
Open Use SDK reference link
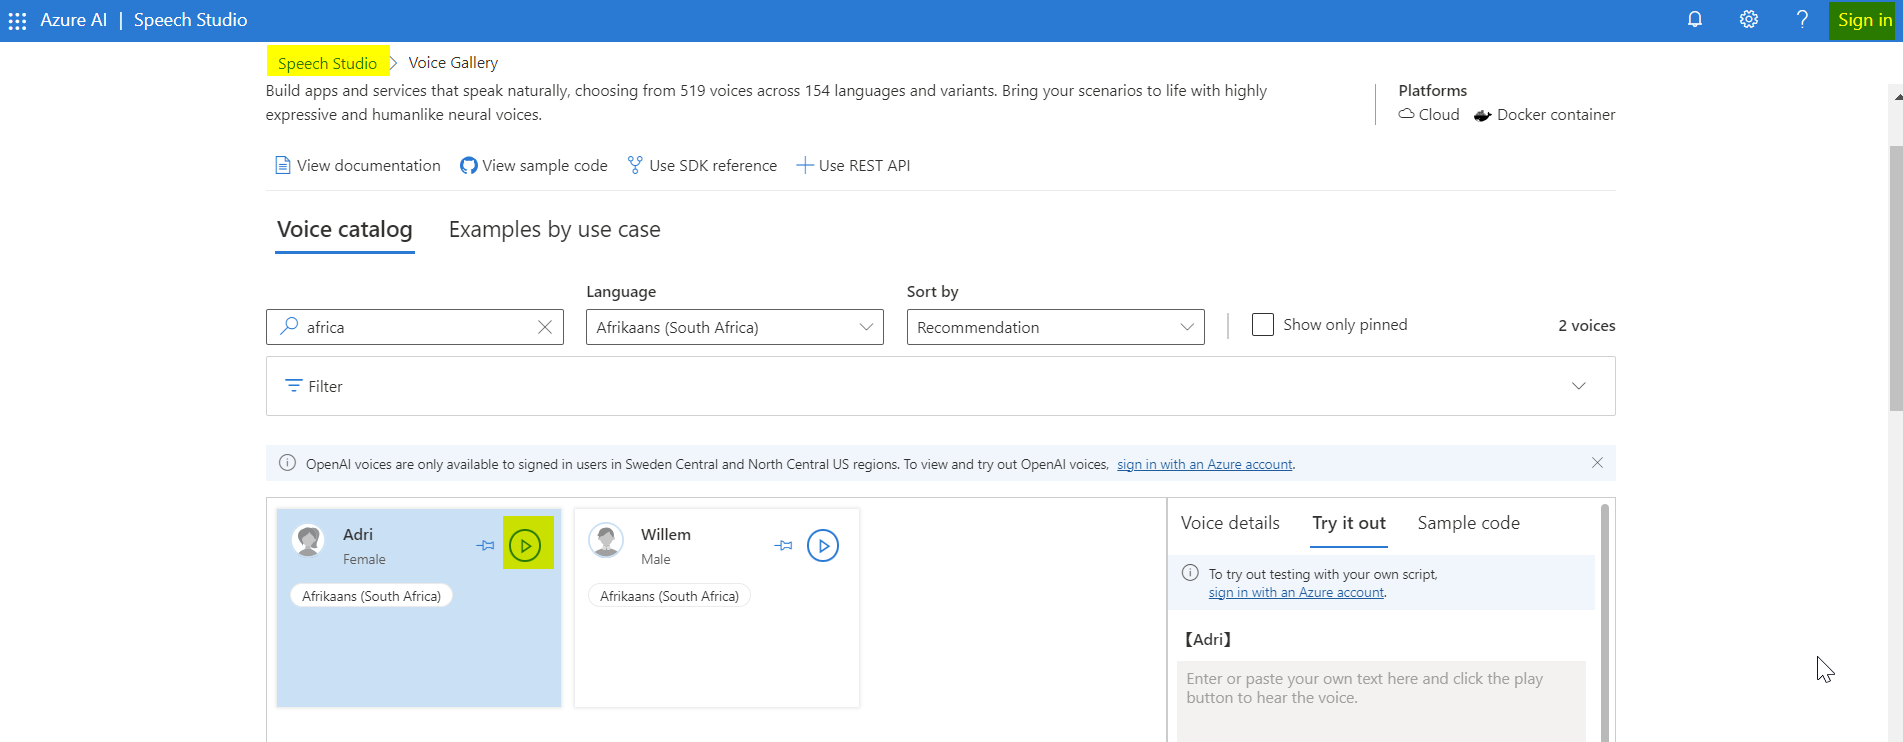(x=702, y=166)
